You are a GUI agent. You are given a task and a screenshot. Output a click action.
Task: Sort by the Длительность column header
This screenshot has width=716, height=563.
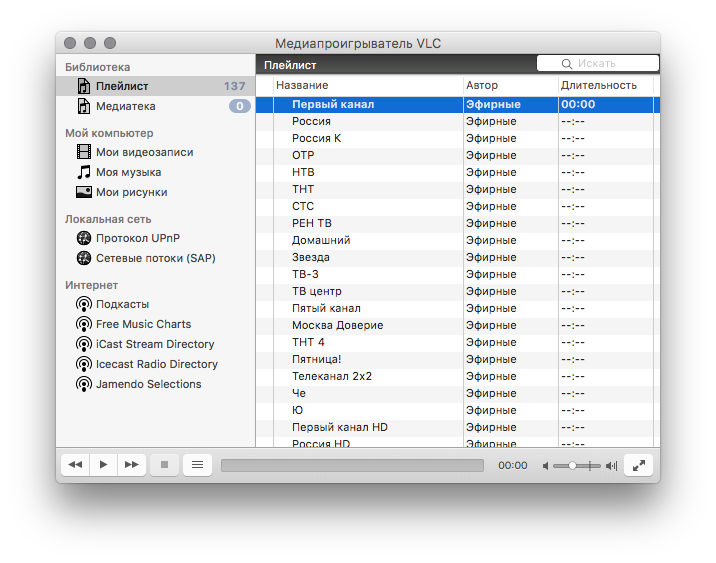pos(606,85)
